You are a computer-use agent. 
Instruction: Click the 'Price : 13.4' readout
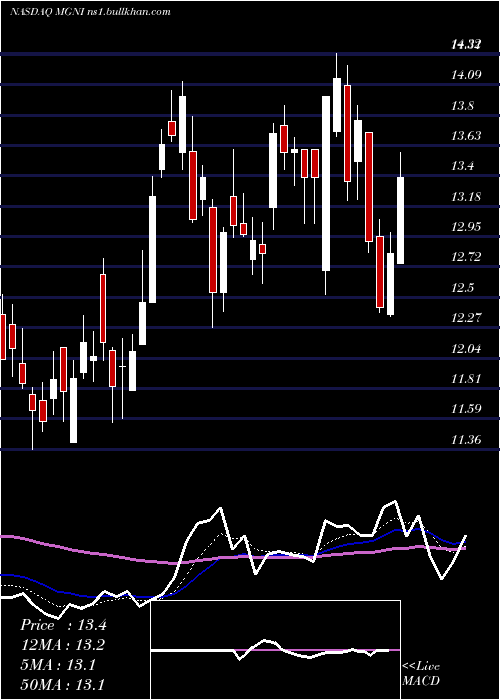tap(63, 625)
